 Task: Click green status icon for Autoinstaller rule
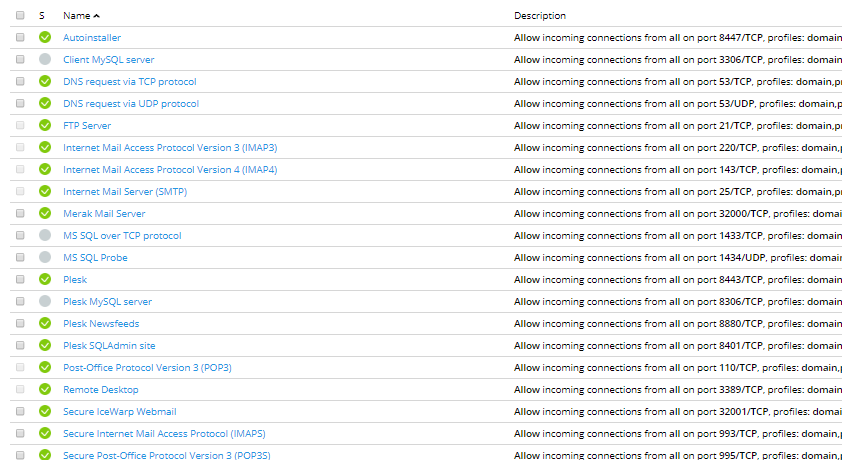(44, 38)
